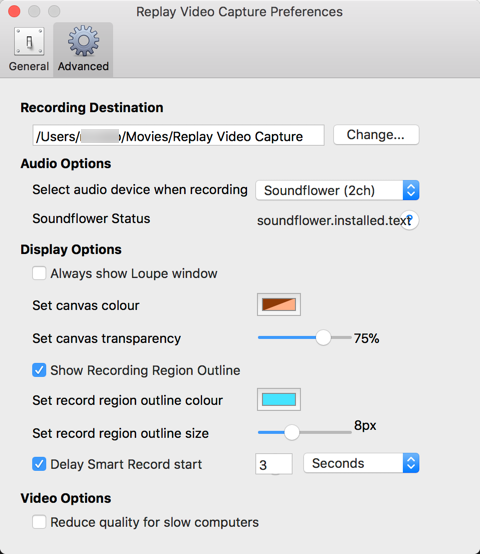Enable Reduce quality for slow computers

(39, 522)
